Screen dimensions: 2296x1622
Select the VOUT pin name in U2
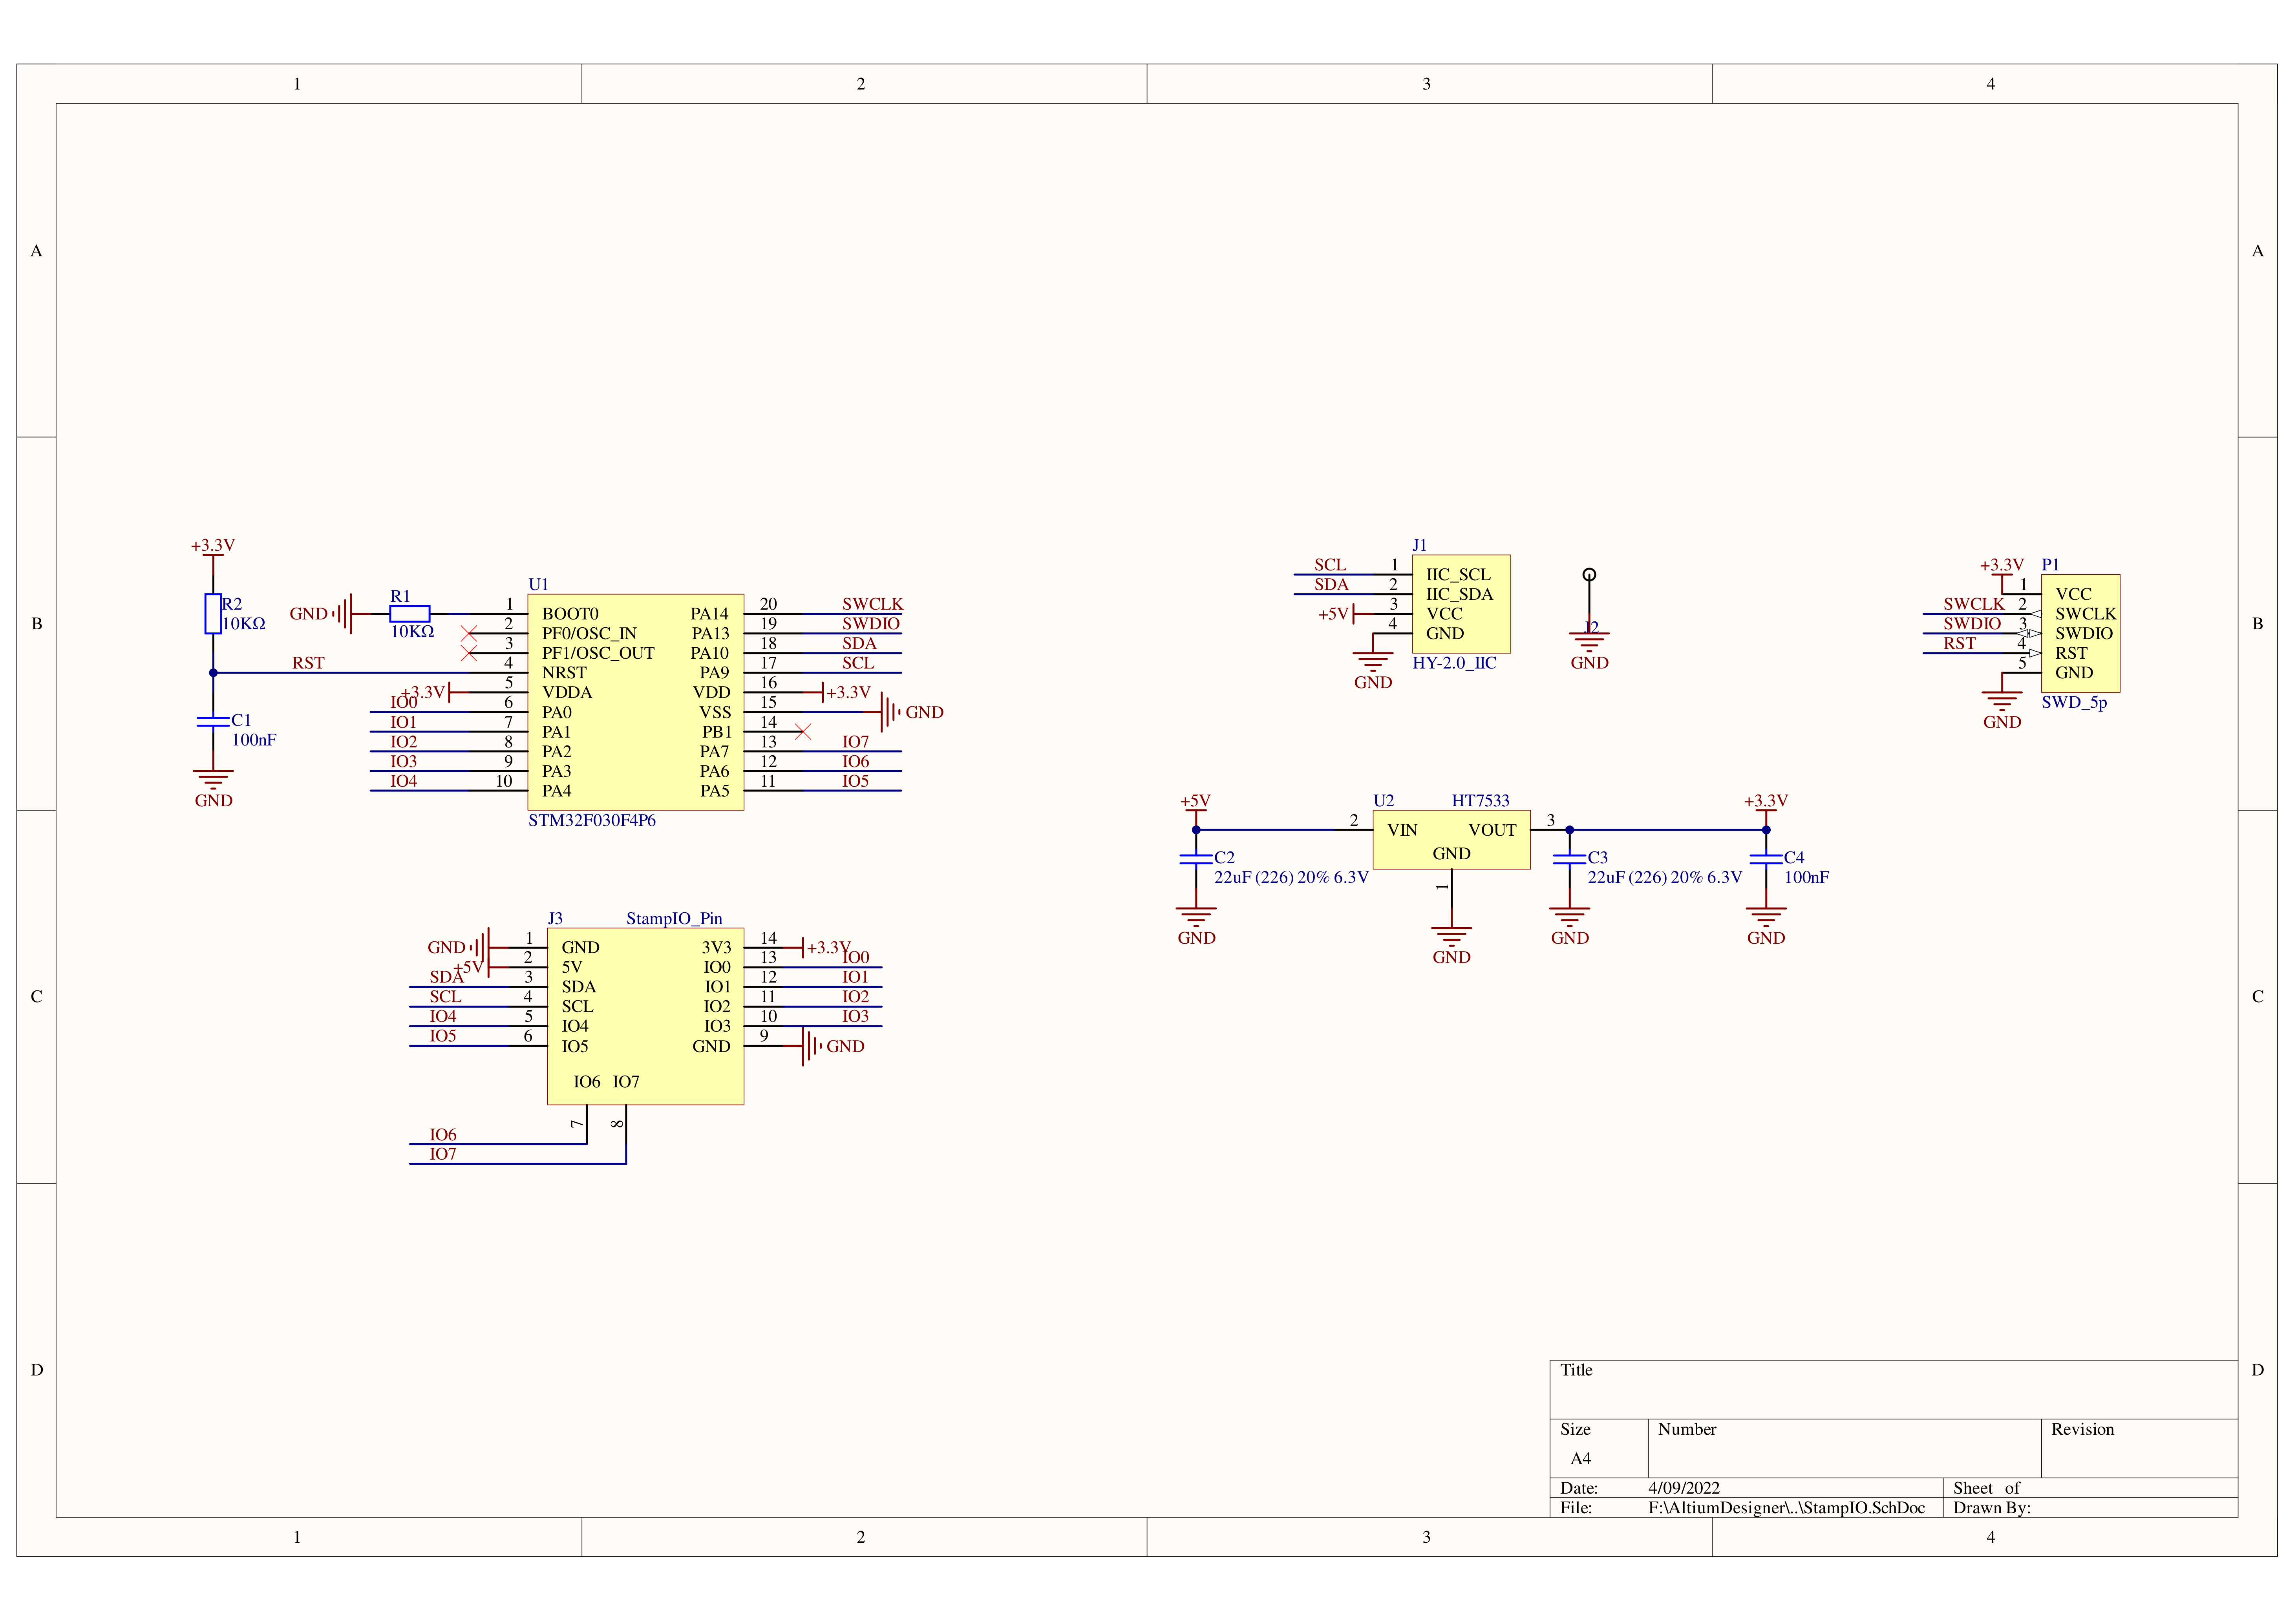(x=1492, y=830)
